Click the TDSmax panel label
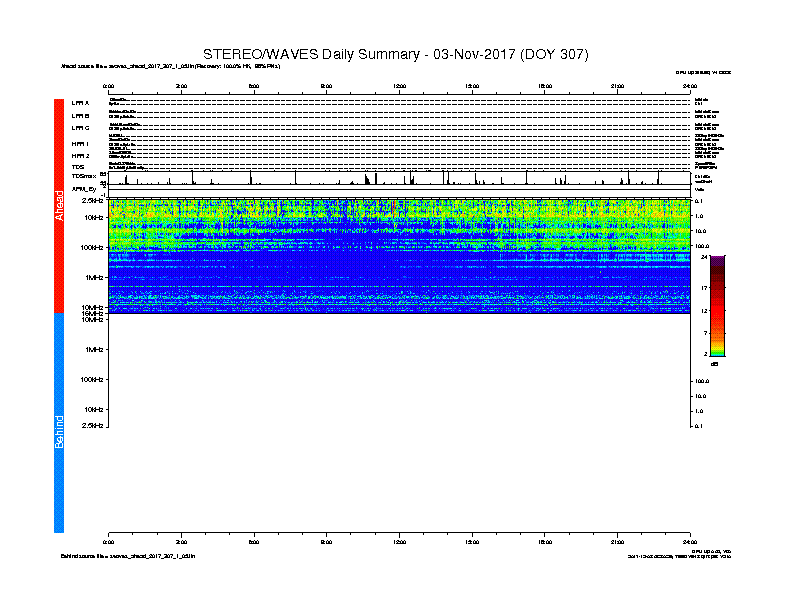792x612 pixels. (84, 176)
